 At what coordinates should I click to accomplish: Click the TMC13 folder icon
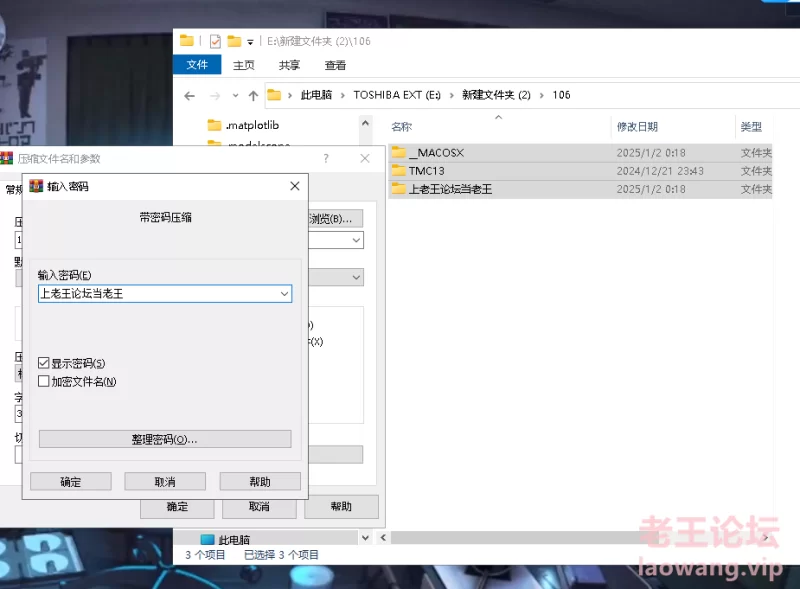(398, 170)
